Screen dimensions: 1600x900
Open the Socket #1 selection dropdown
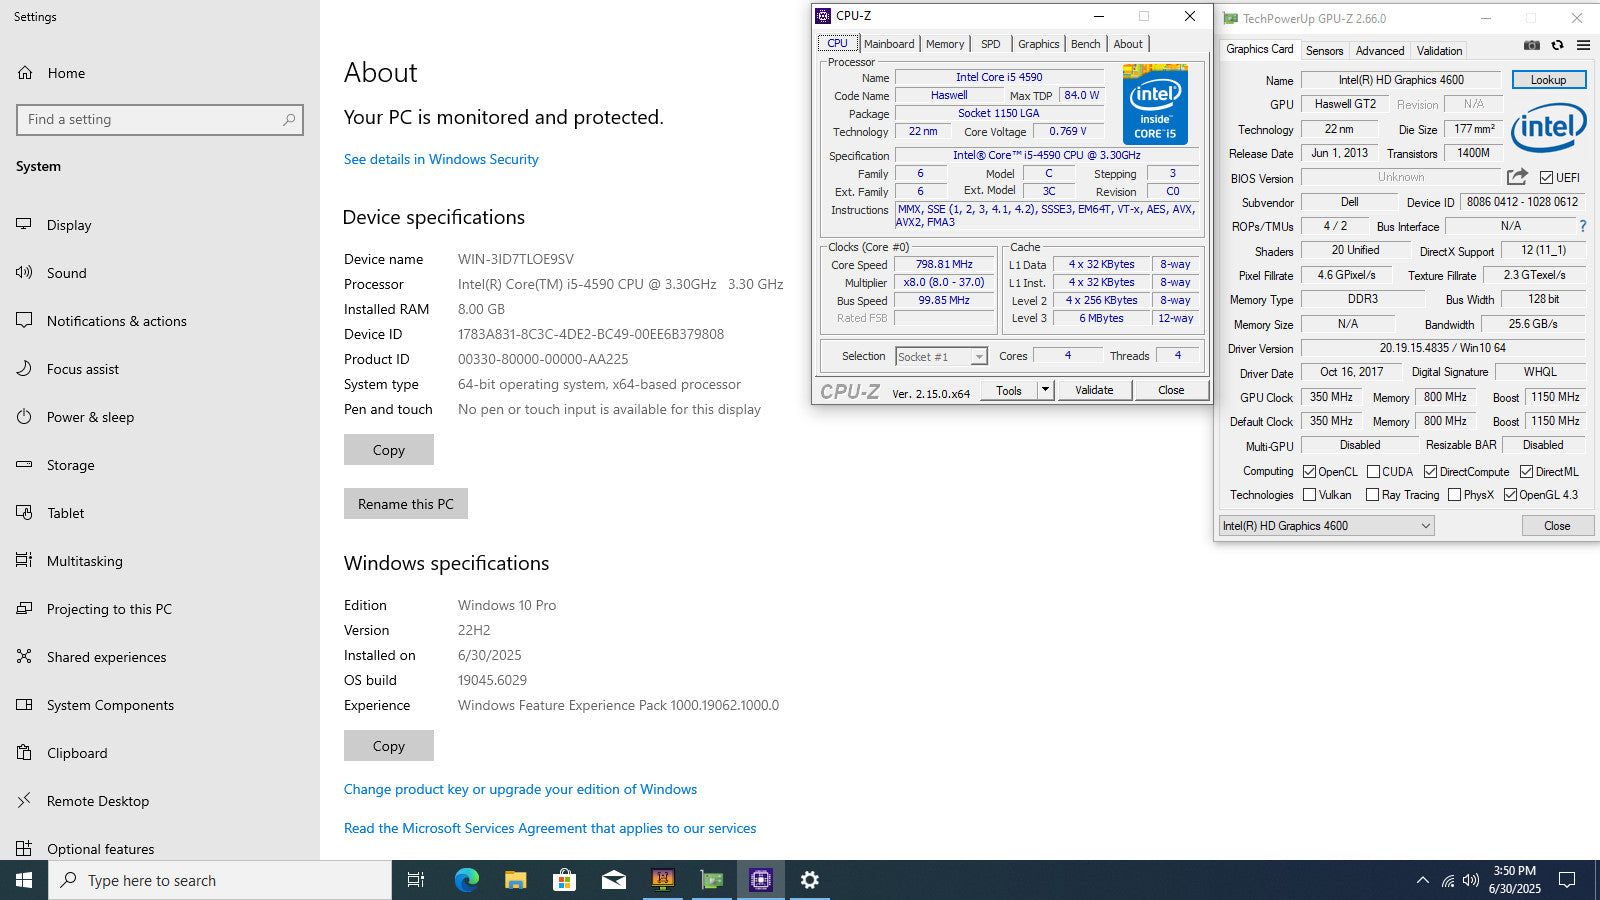click(x=941, y=357)
